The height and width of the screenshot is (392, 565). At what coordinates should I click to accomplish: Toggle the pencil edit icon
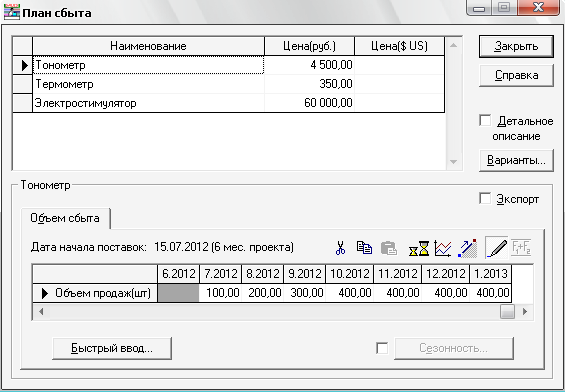[x=496, y=248]
